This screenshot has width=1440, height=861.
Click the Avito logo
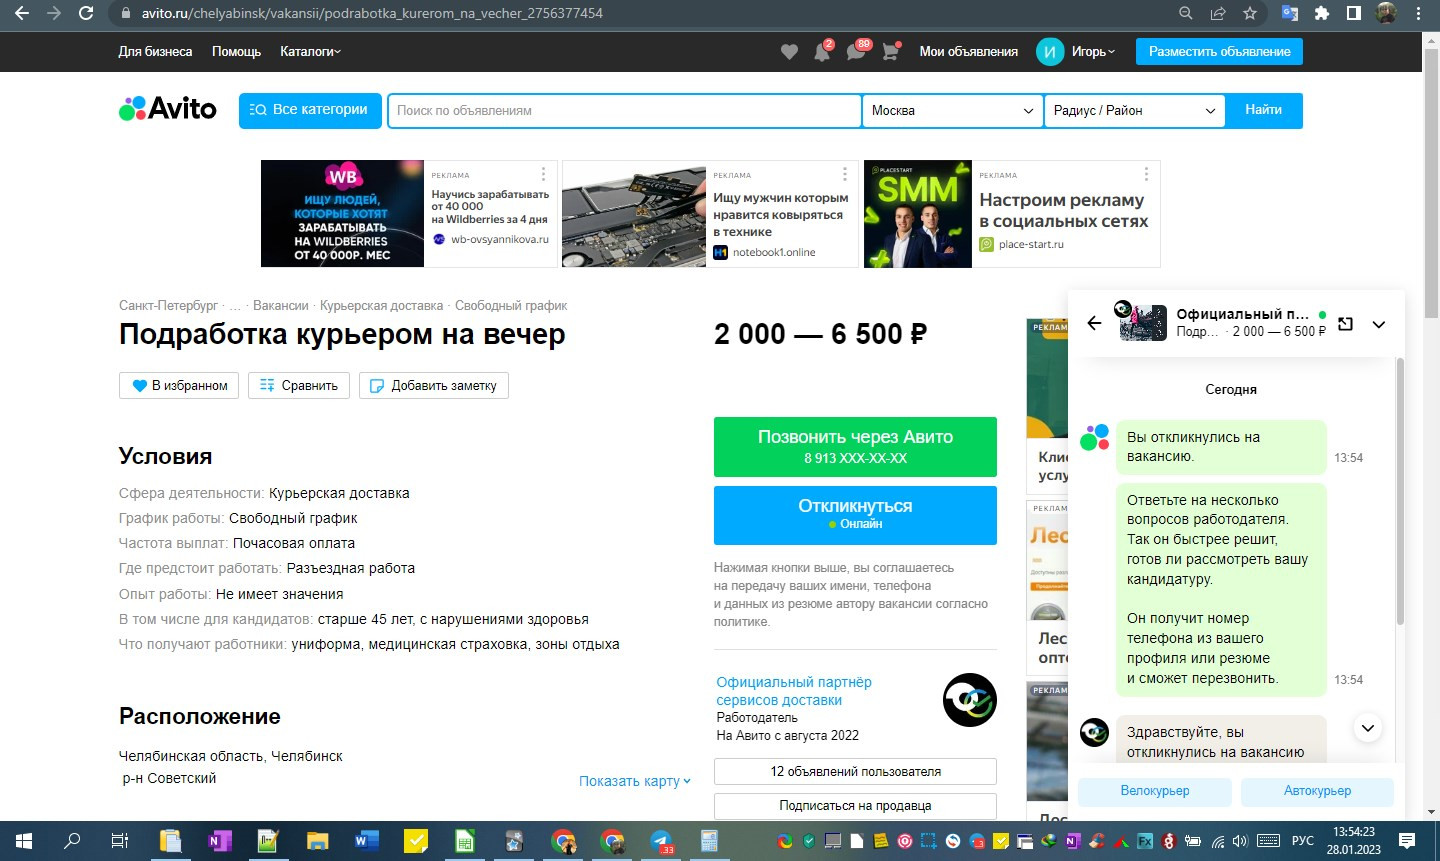pos(168,109)
